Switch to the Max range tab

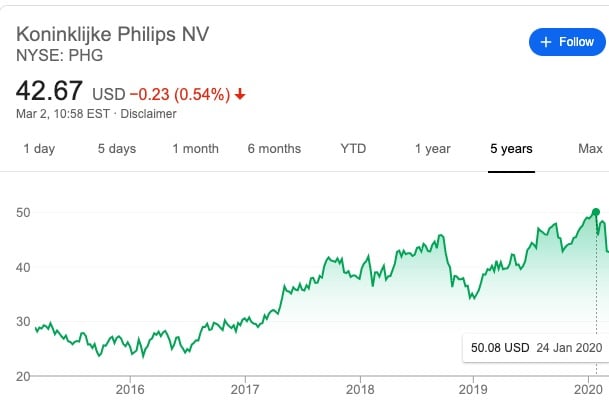[x=590, y=149]
